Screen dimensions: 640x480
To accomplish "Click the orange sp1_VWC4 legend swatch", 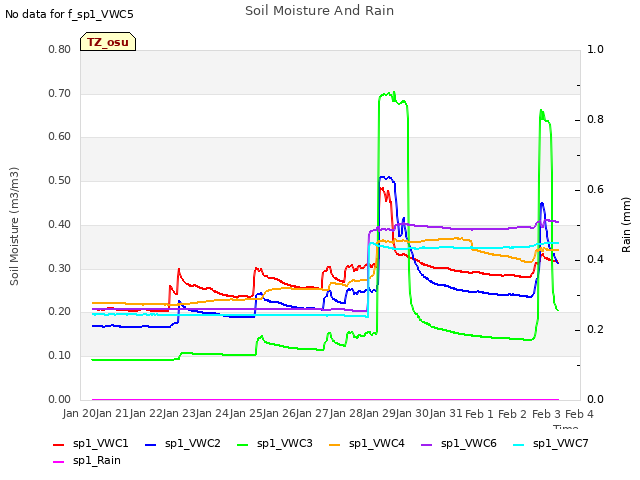I will [x=335, y=445].
